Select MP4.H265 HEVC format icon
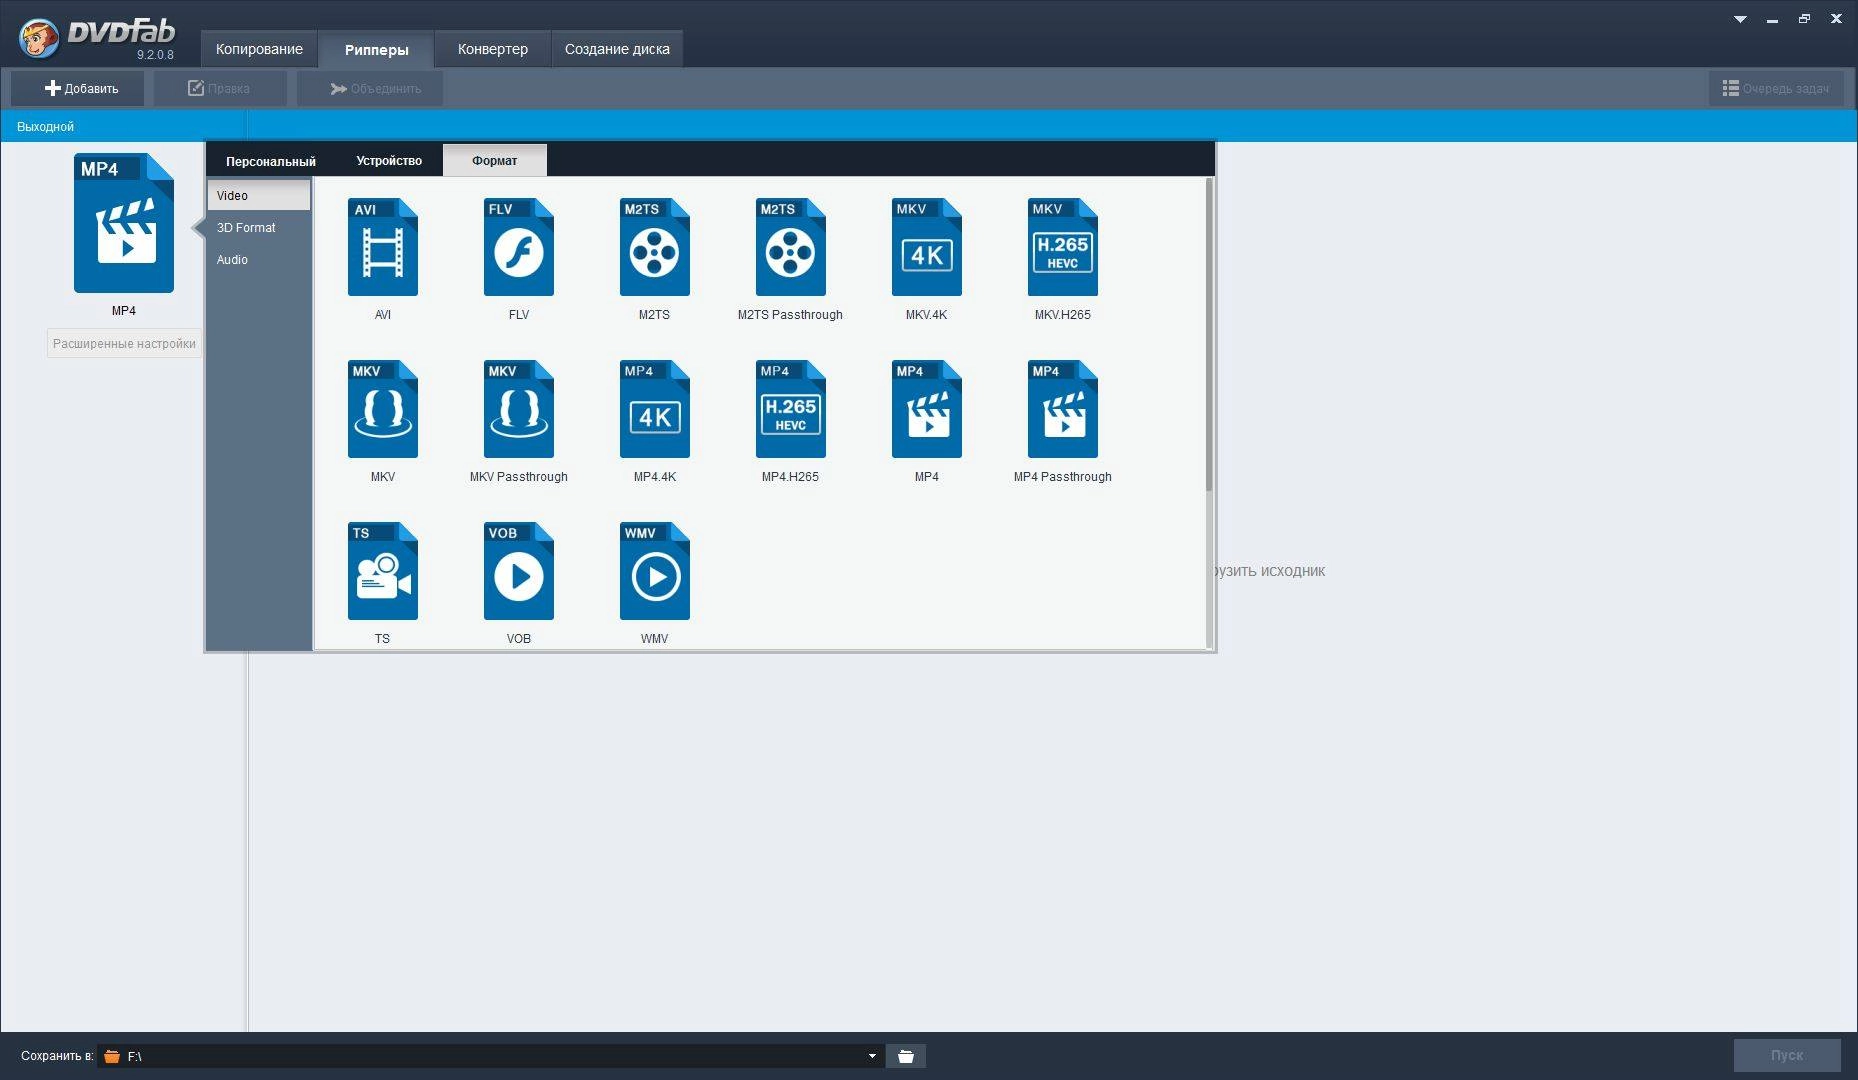The image size is (1858, 1080). coord(791,409)
